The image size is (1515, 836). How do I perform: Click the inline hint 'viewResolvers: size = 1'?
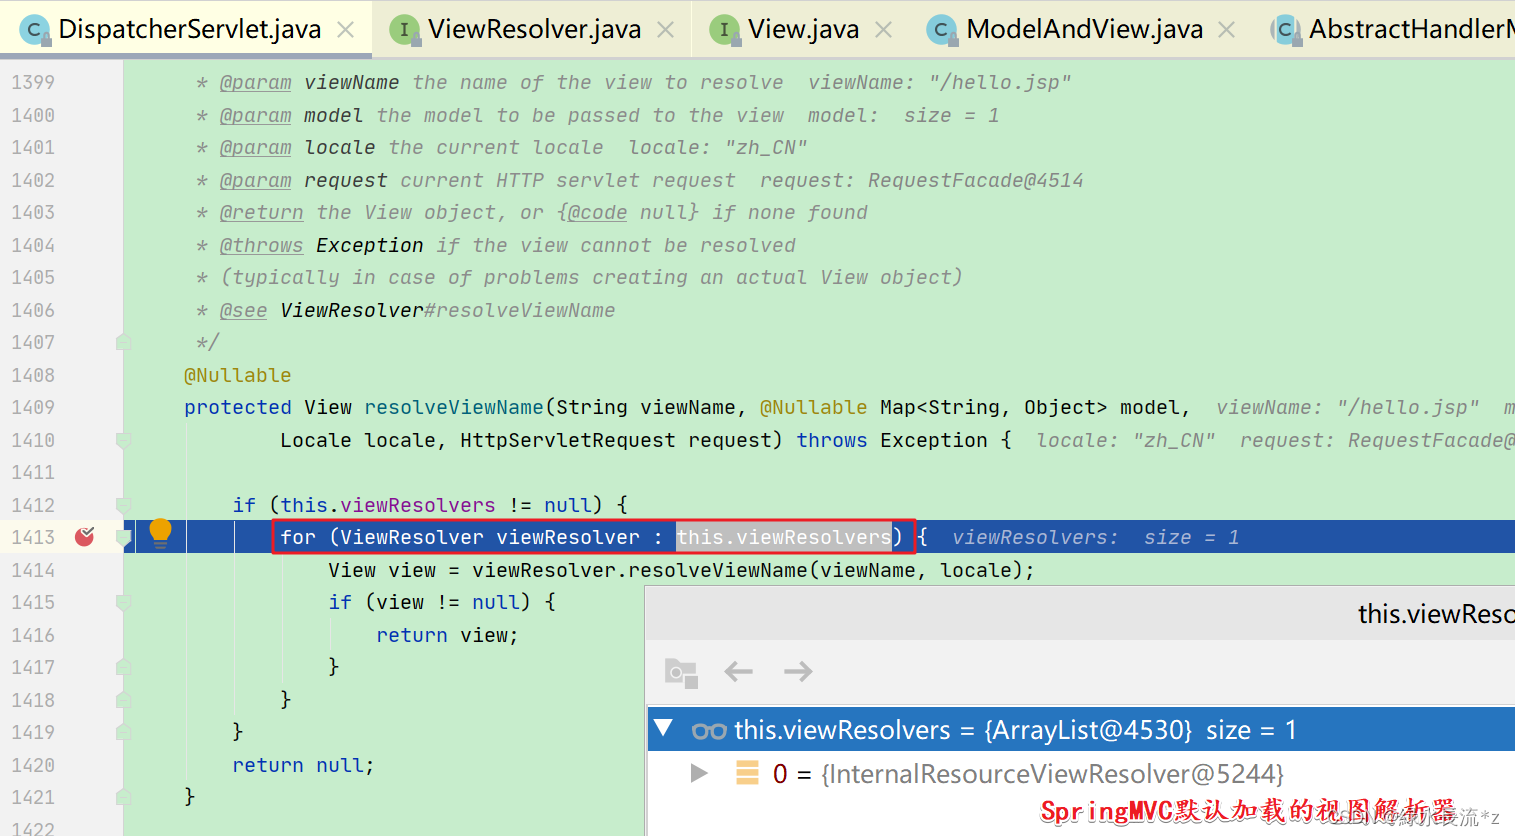click(1096, 537)
